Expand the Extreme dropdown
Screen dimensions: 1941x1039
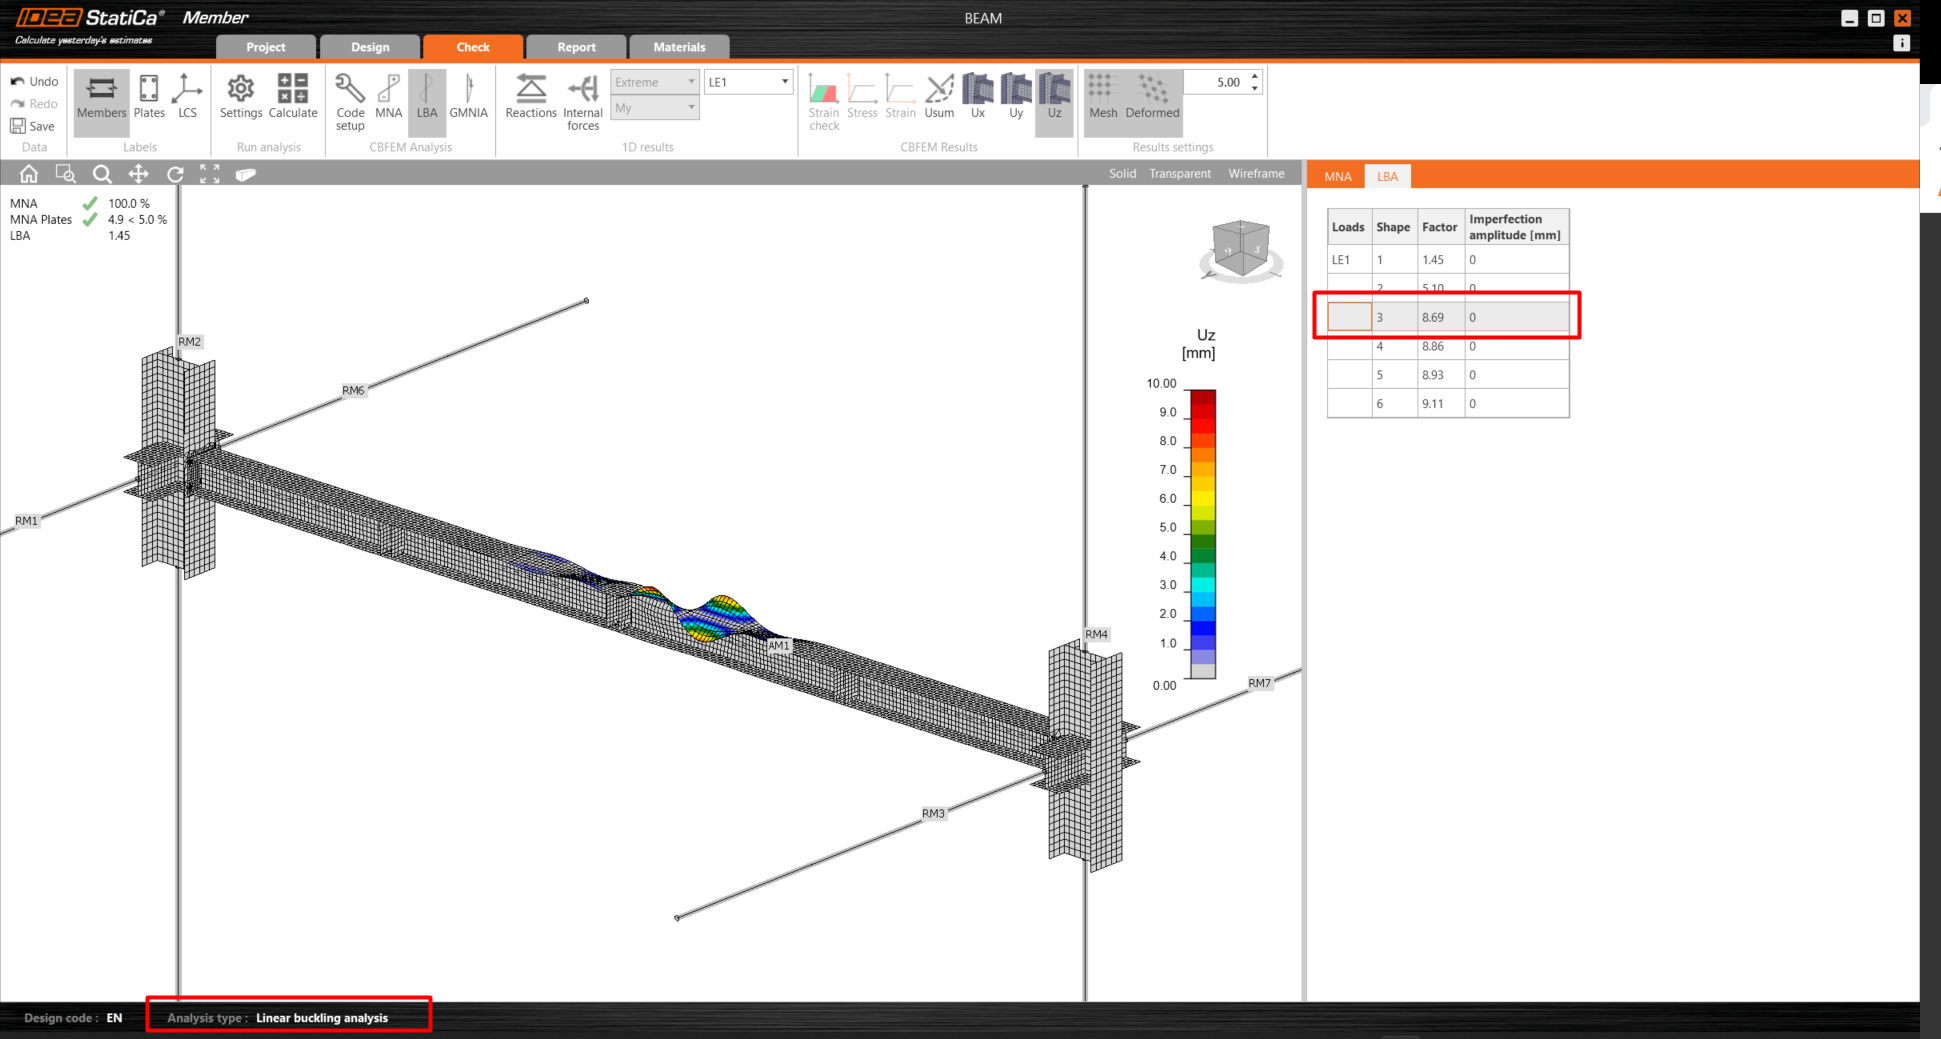[x=655, y=82]
